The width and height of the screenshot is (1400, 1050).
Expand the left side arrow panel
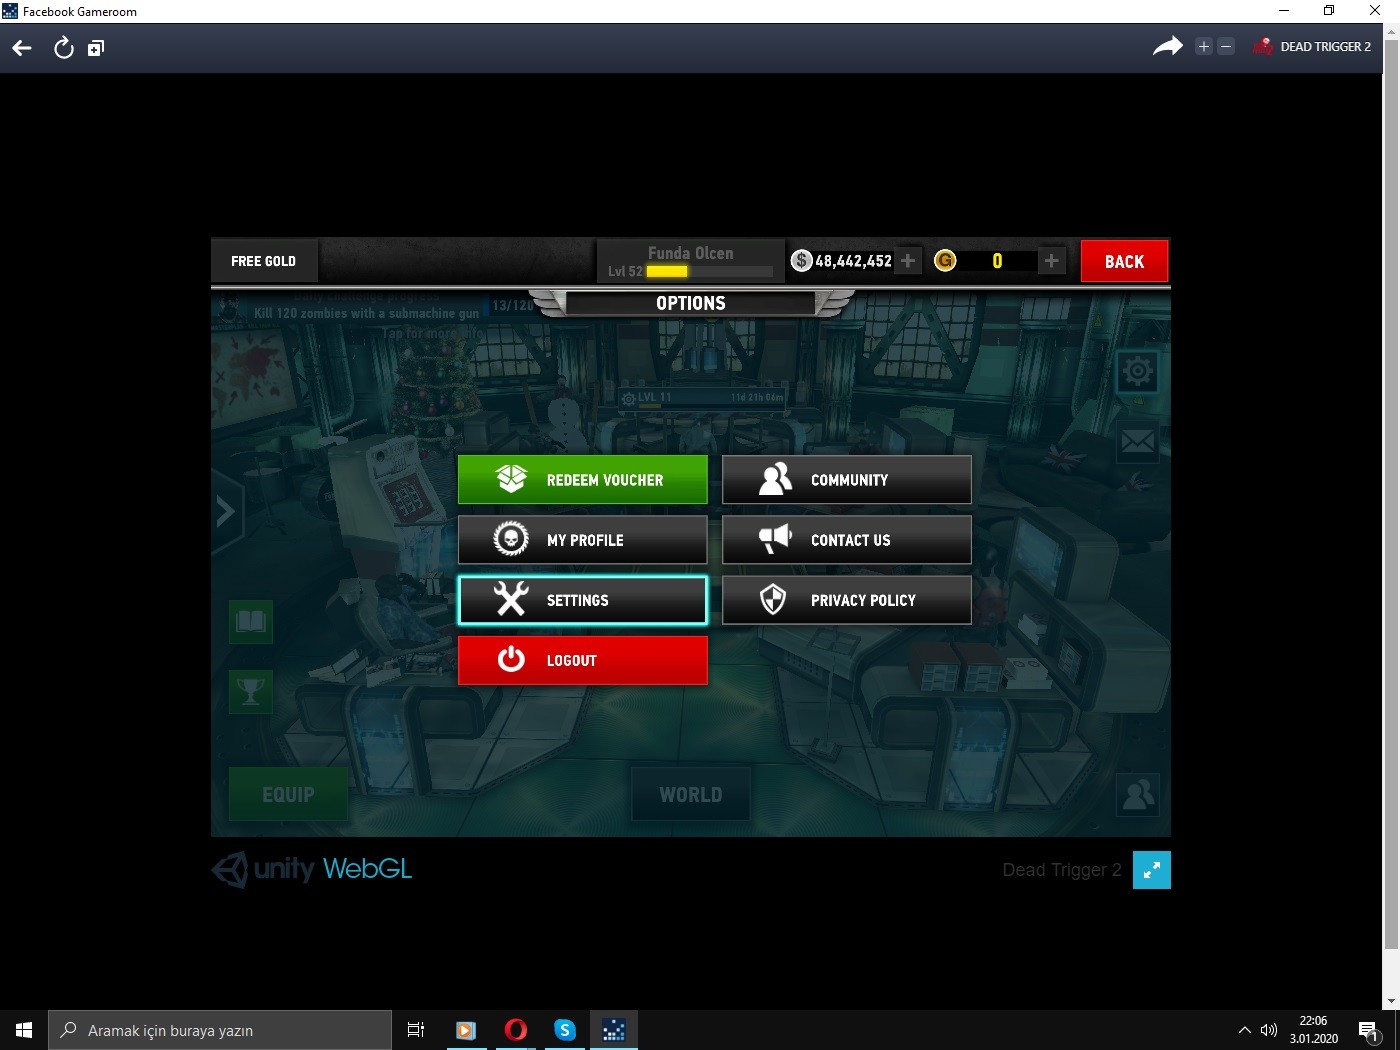(226, 511)
